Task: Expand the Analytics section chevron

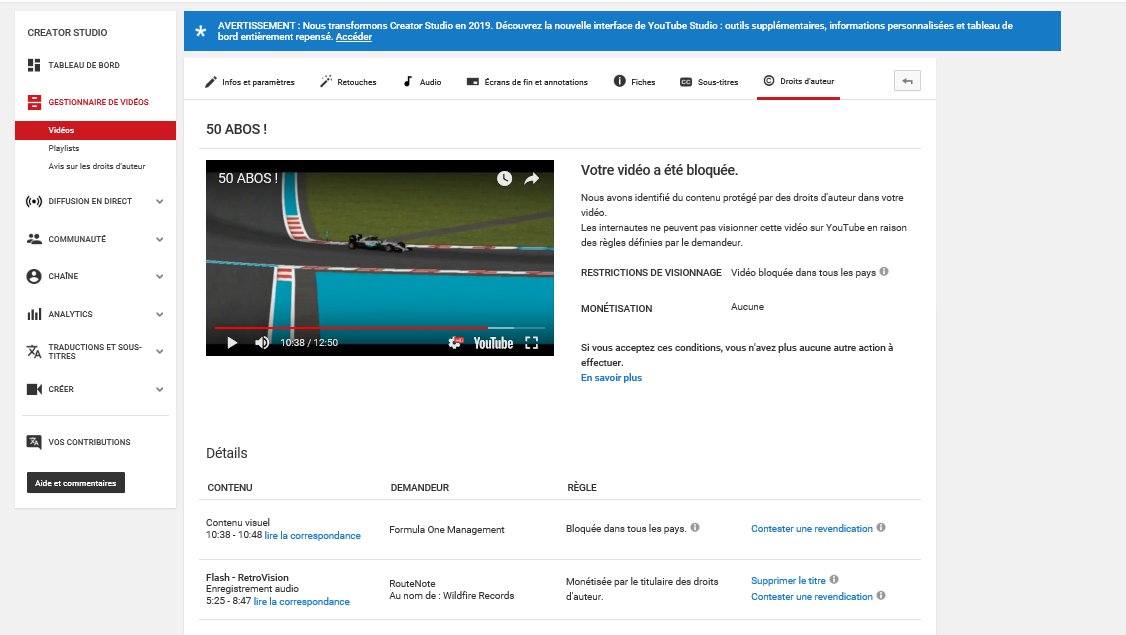Action: click(159, 314)
